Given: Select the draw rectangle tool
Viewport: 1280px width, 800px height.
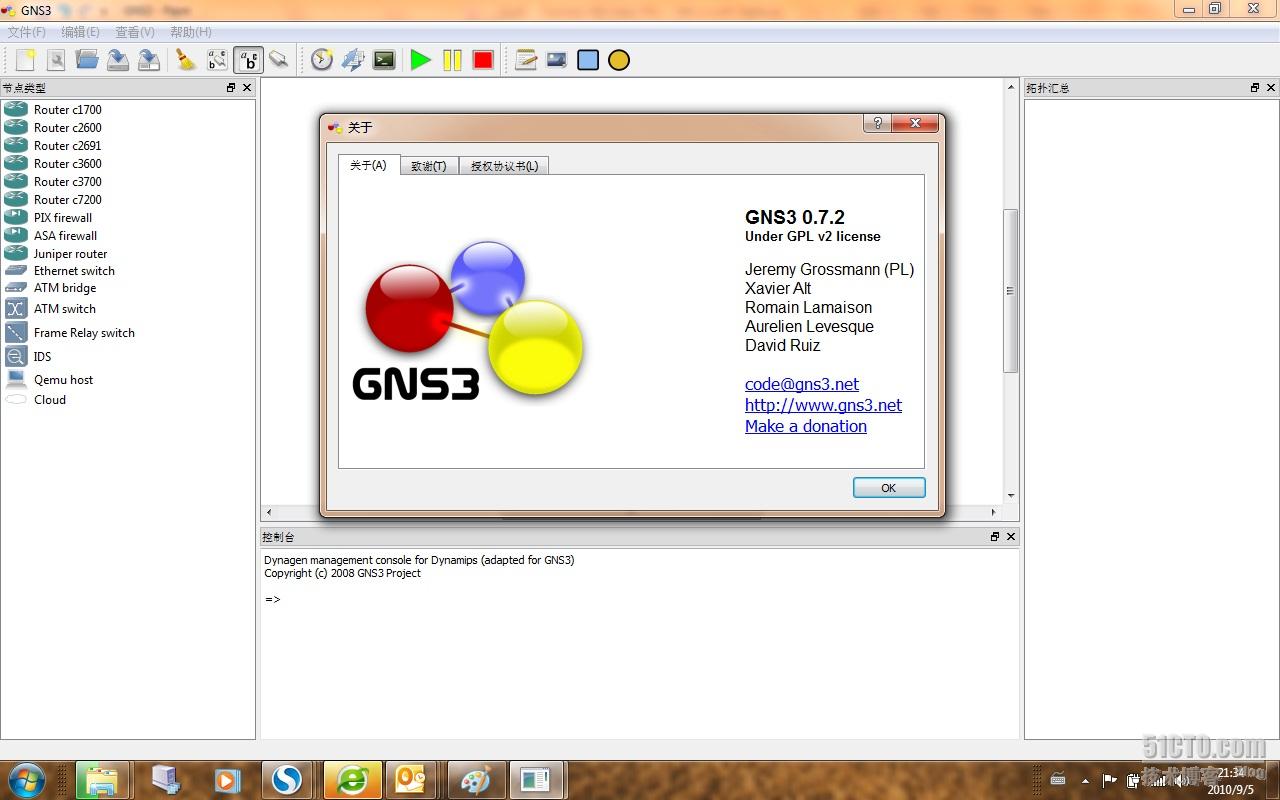Looking at the screenshot, I should [x=588, y=60].
